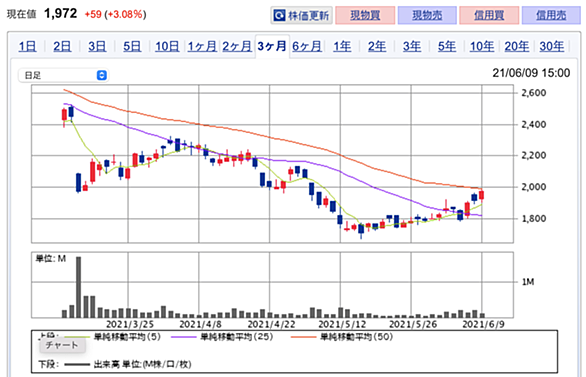Click the 2,200 price axis label
Image resolution: width=586 pixels, height=377 pixels.
click(534, 155)
